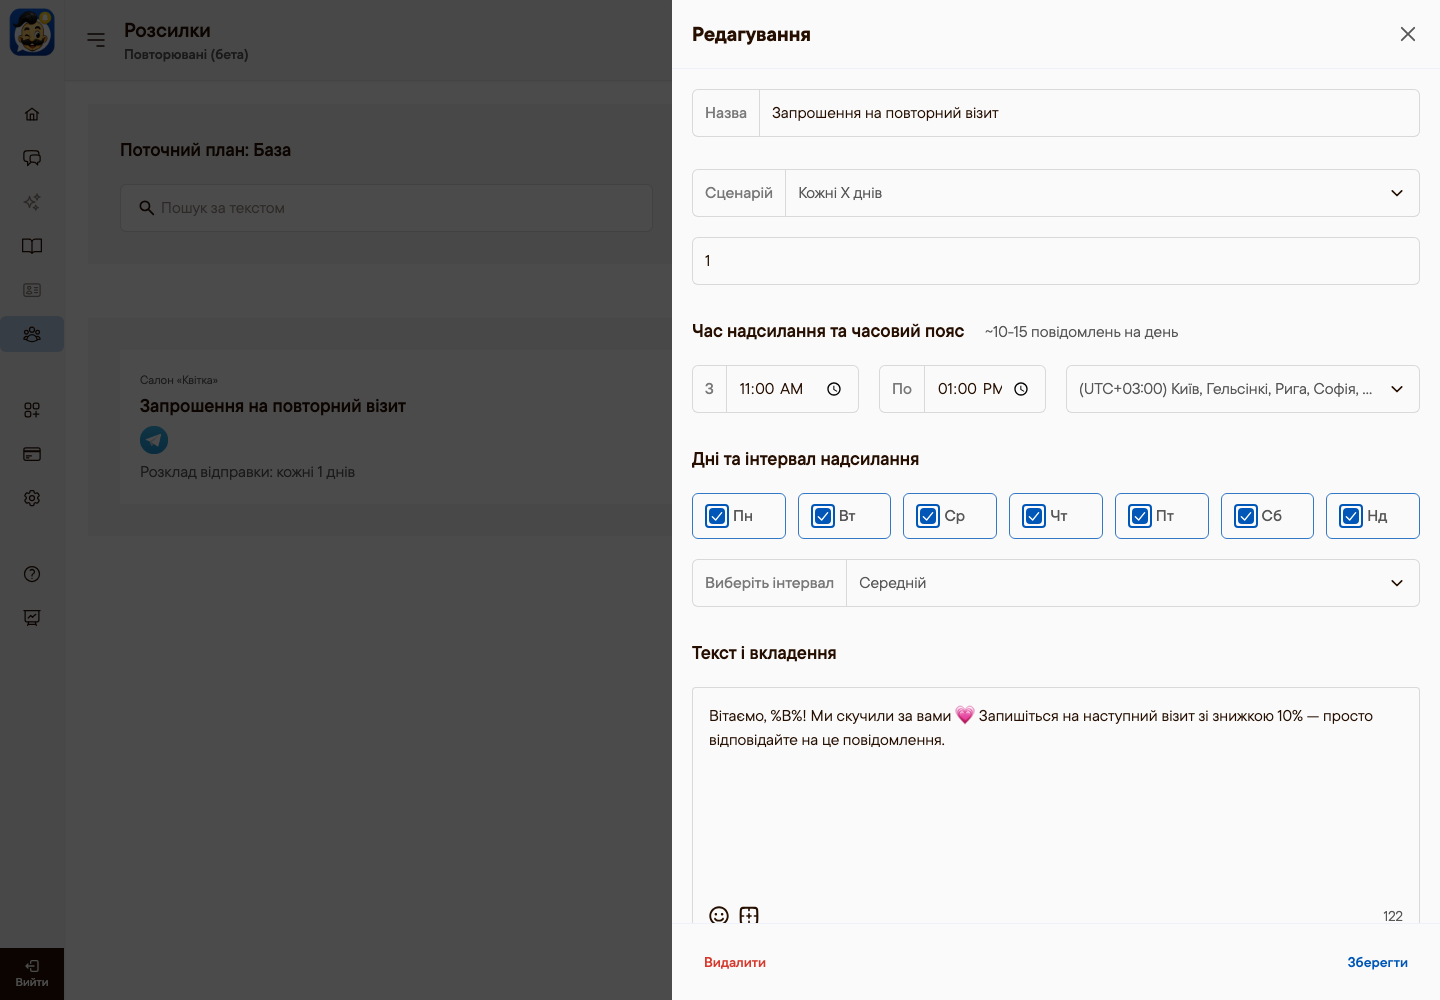Close the Редагування panel
Screen dimensions: 1440x1000
1408,34
